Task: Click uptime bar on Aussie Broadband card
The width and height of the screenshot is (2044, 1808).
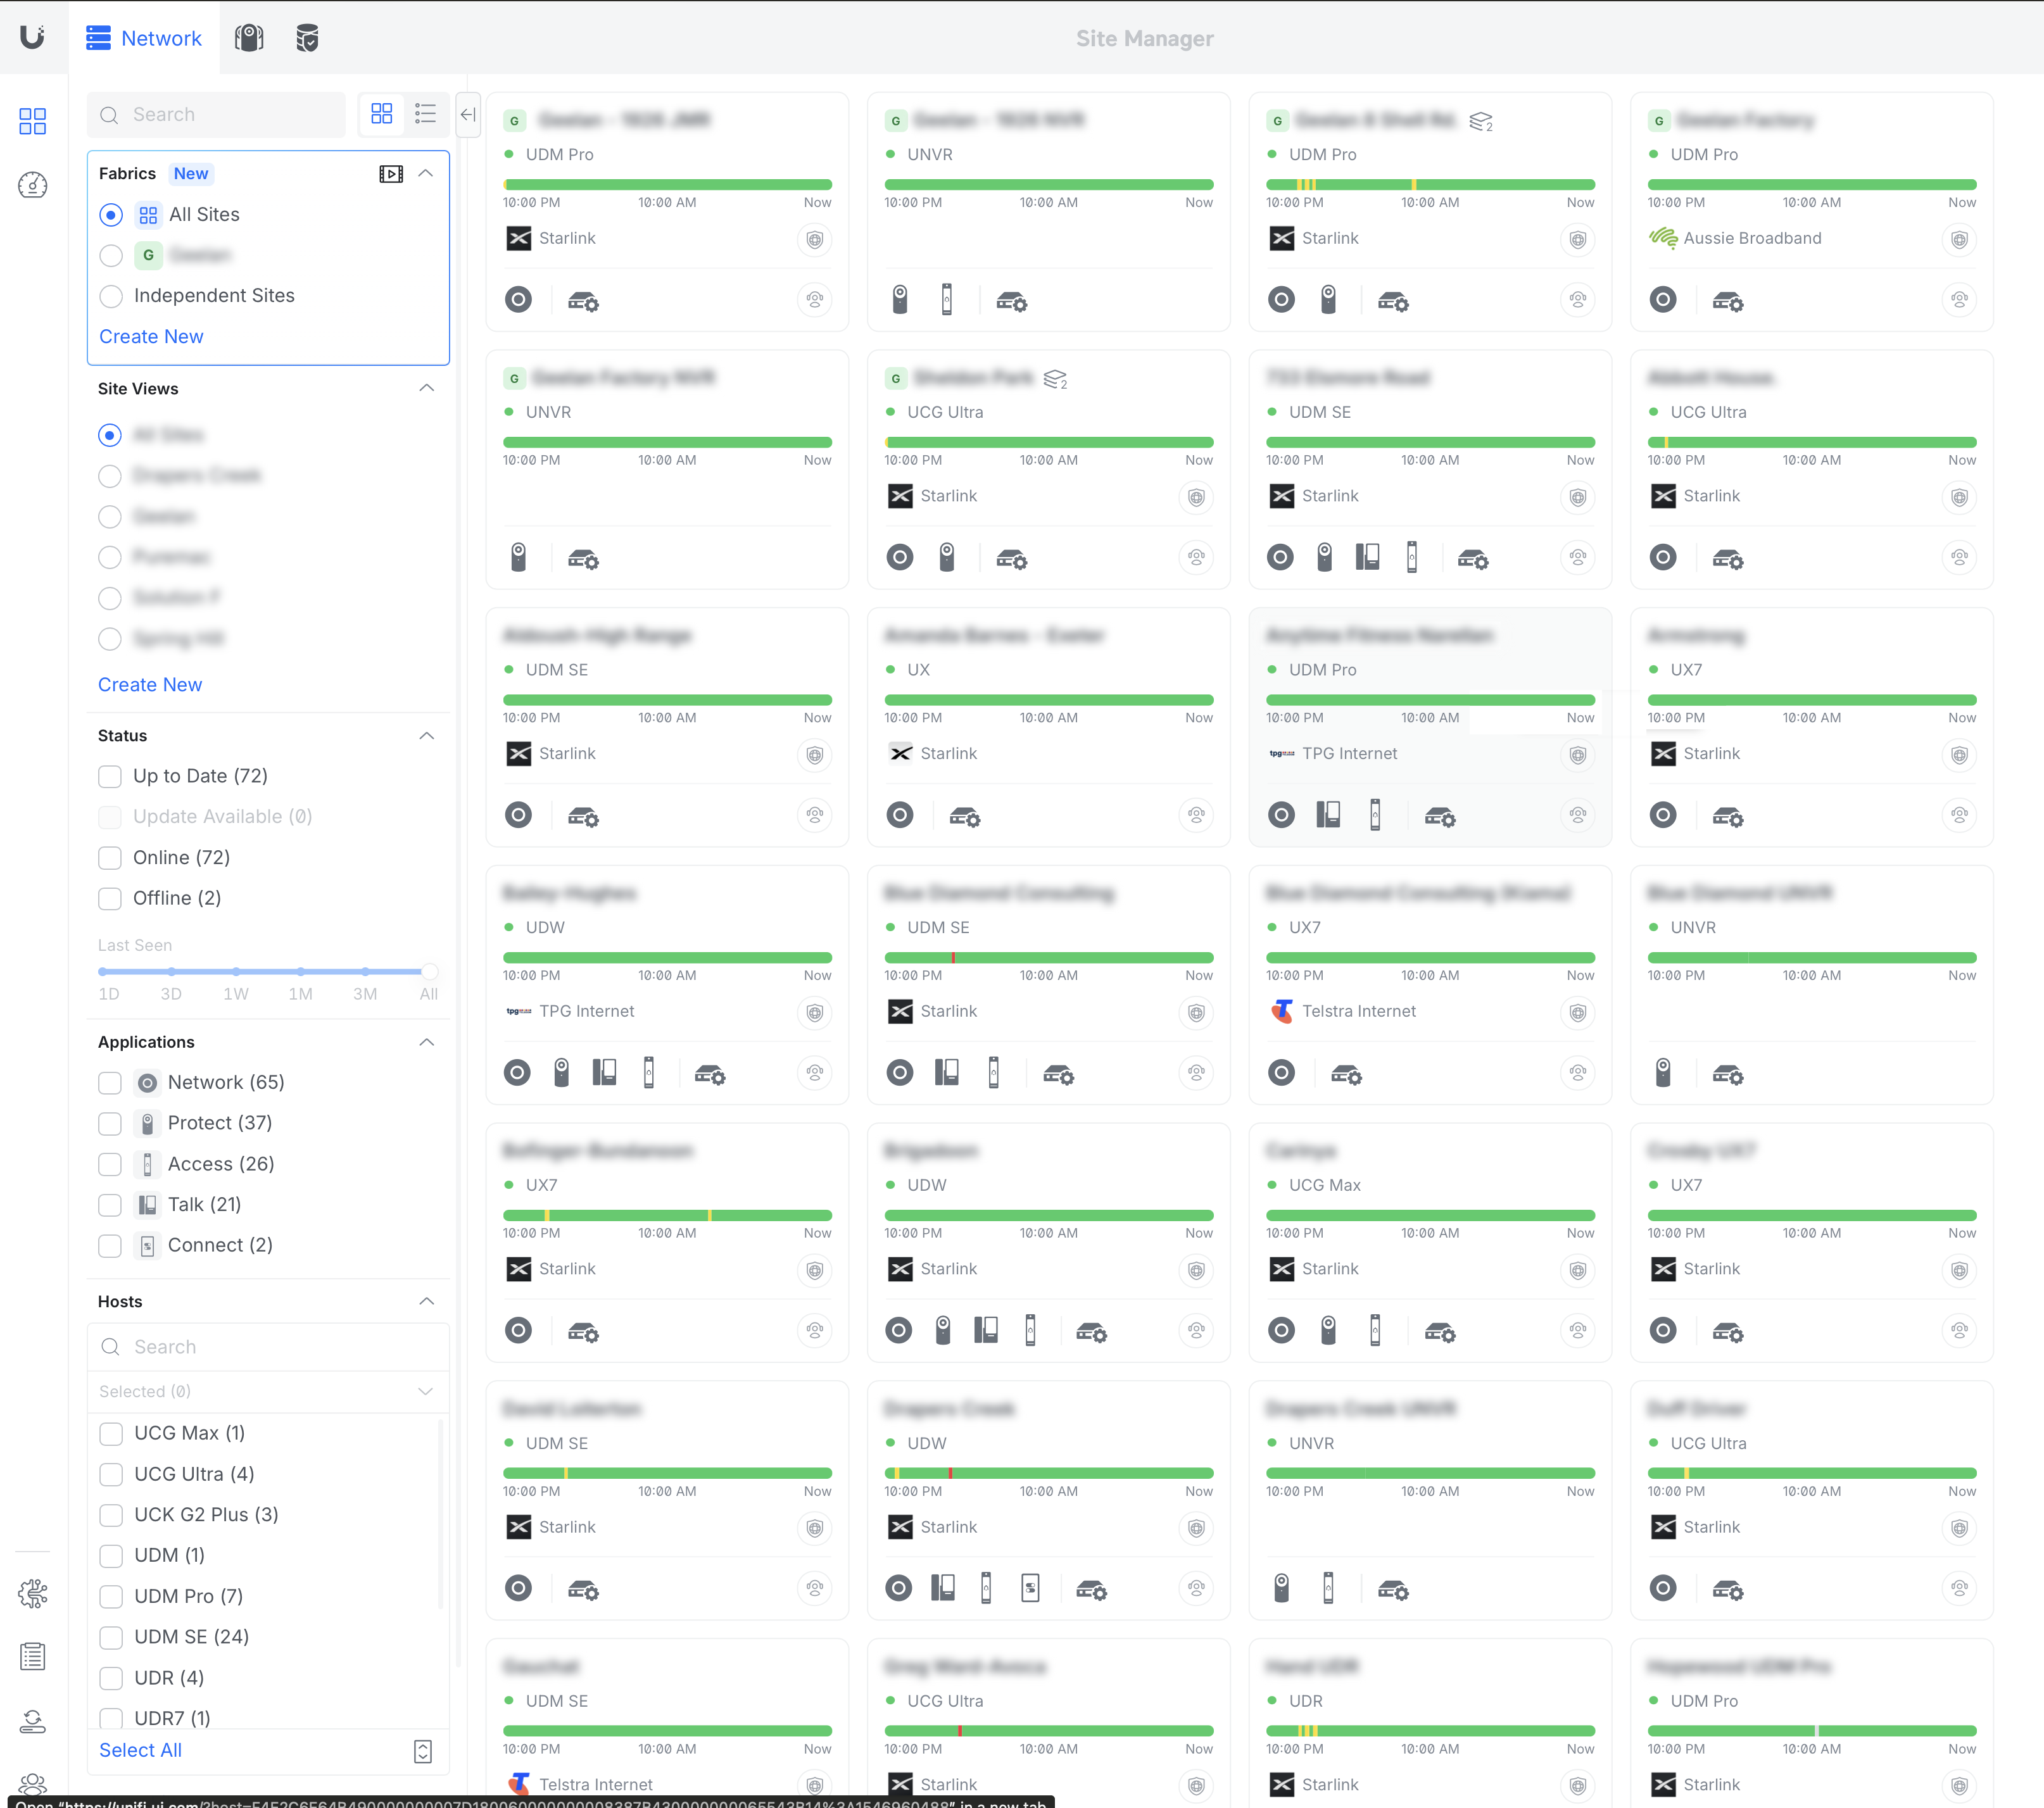Action: pos(1811,185)
